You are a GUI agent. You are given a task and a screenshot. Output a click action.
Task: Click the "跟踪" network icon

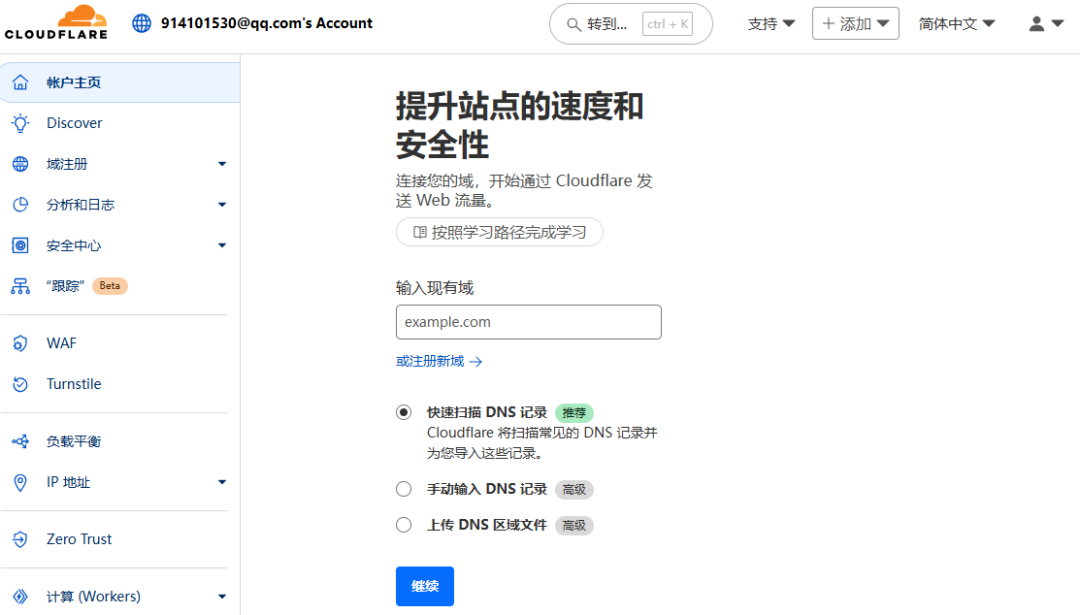tap(21, 286)
